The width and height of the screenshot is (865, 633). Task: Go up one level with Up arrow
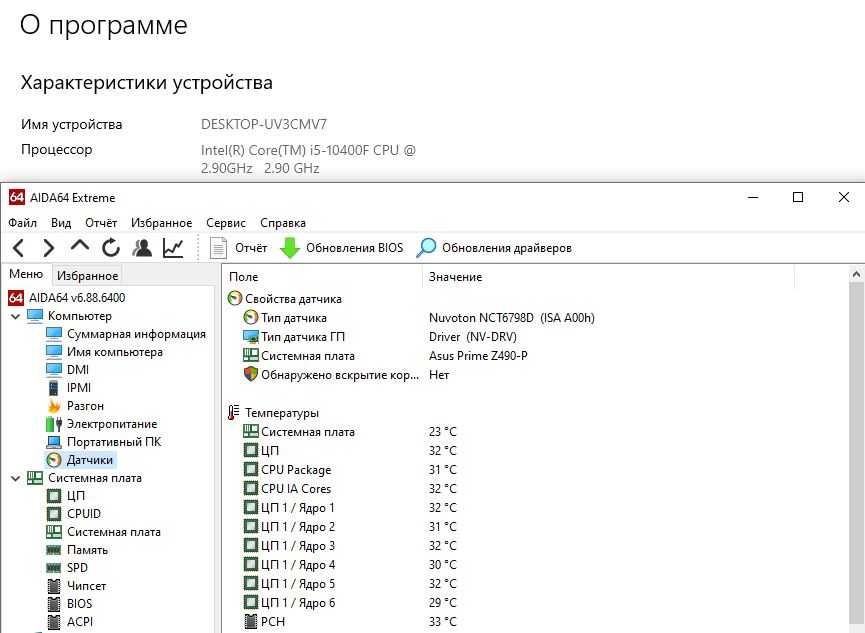tap(80, 246)
